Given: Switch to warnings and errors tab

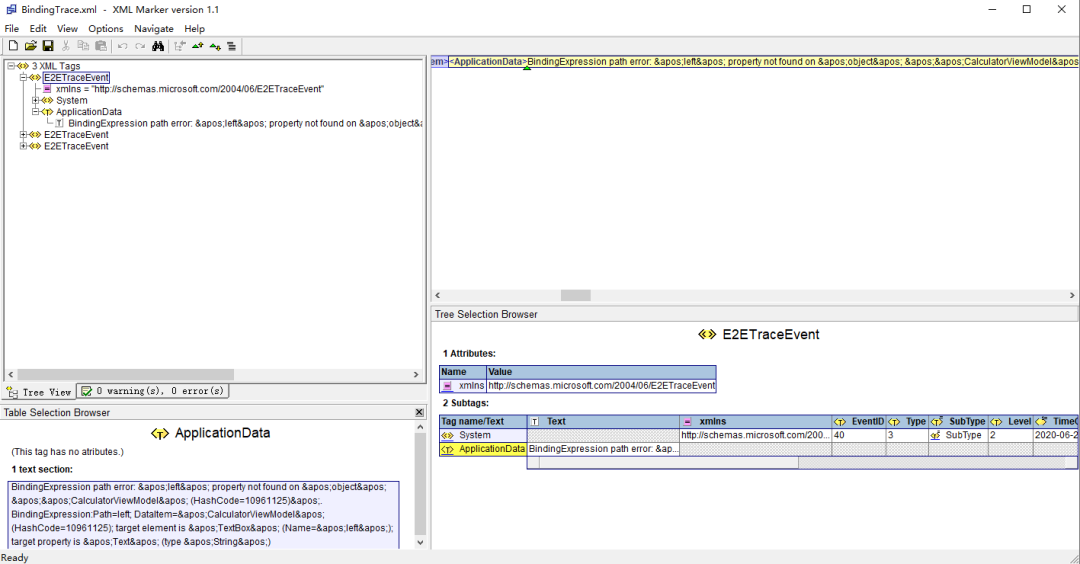Looking at the screenshot, I should (153, 391).
